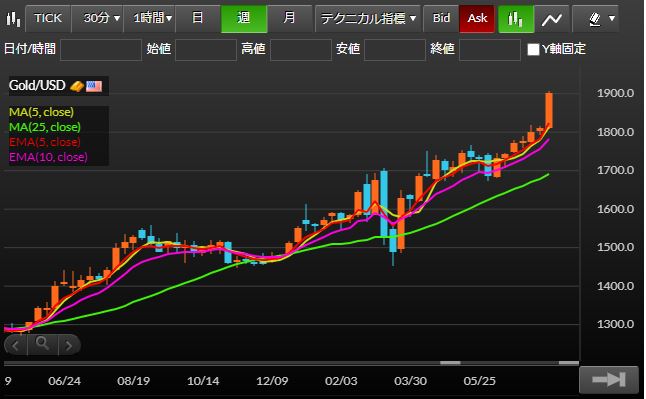Open the 30分 timeframe dropdown
The height and width of the screenshot is (399, 646).
pos(97,19)
